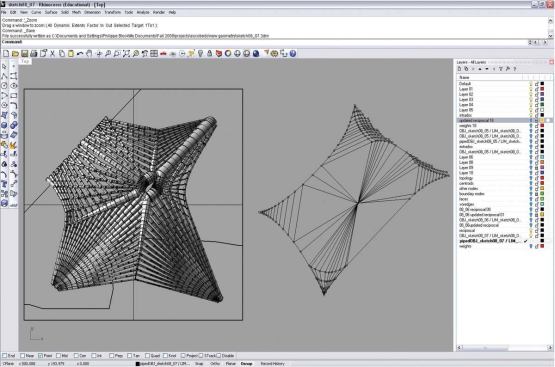The width and height of the screenshot is (555, 367).
Task: Click command history scroll down arrow
Action: [550, 36]
